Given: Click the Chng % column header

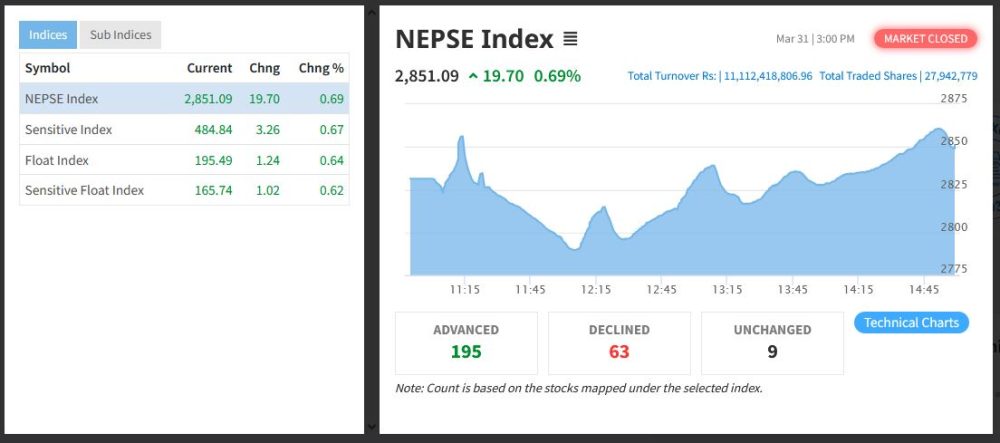Looking at the screenshot, I should [321, 68].
